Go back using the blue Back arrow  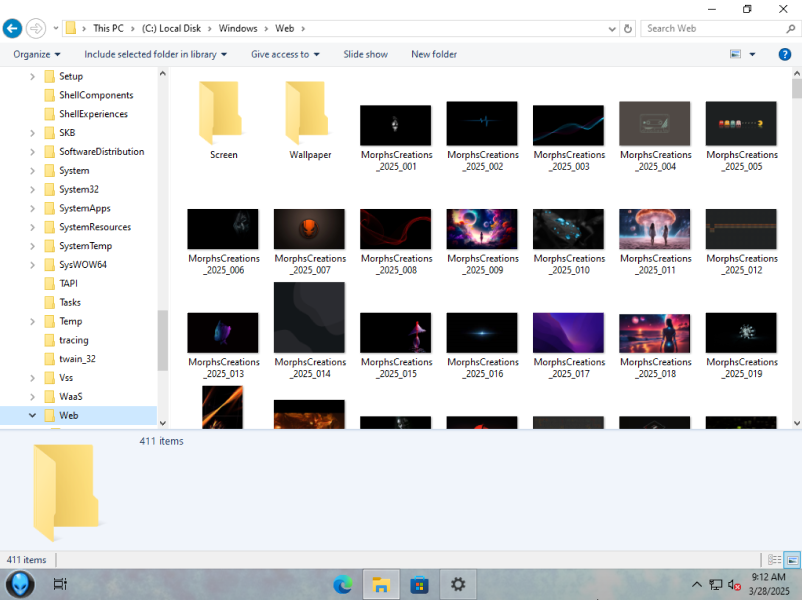12,28
